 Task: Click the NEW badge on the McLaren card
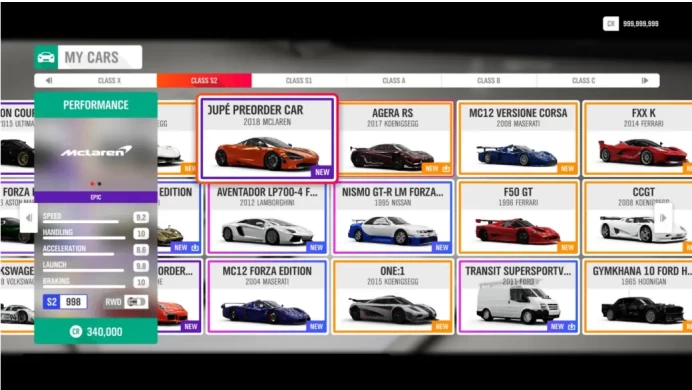[x=322, y=172]
